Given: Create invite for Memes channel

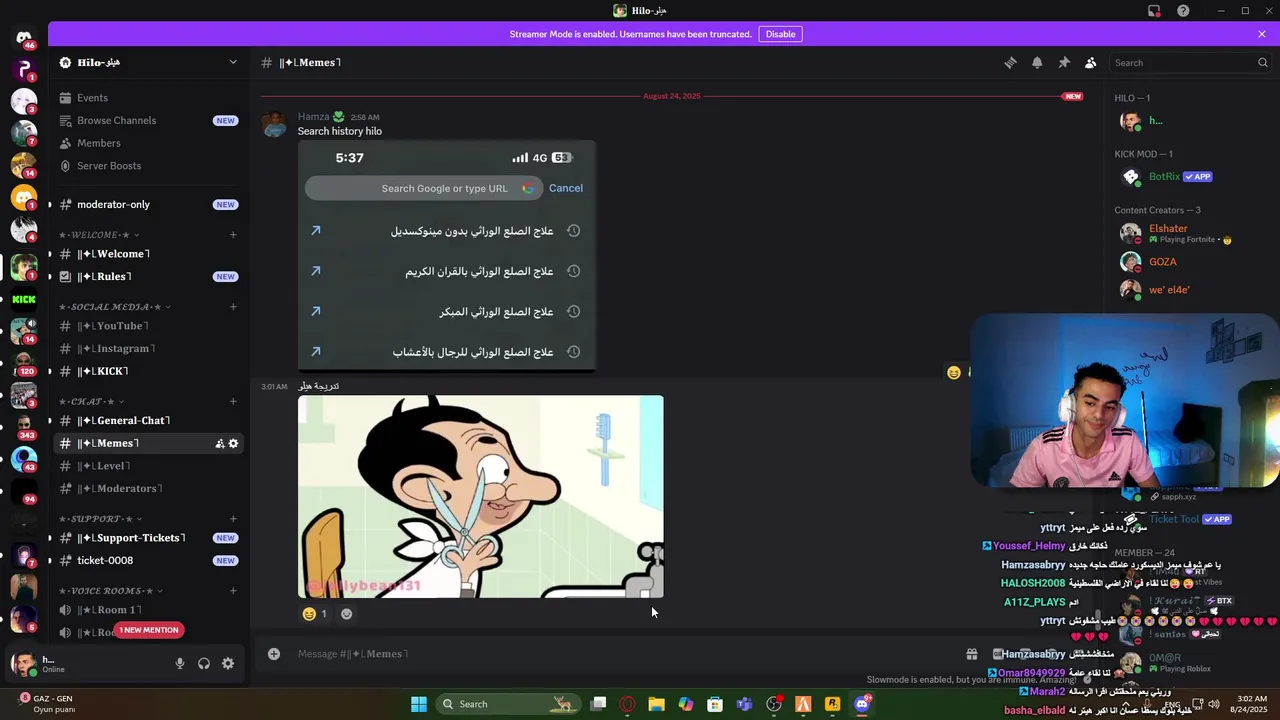Looking at the screenshot, I should pos(220,443).
